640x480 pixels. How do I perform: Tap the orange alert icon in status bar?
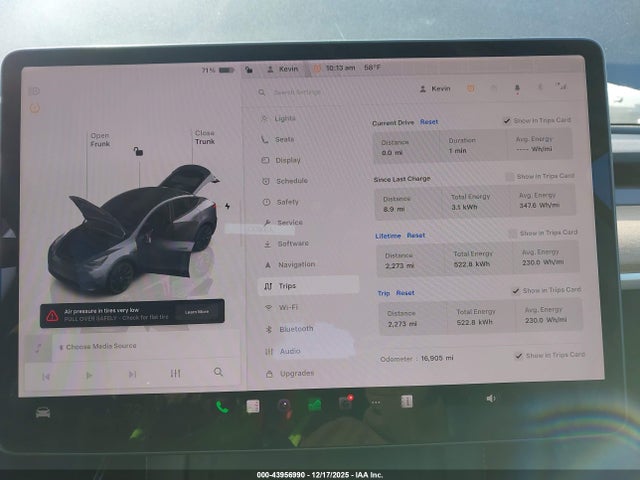pyautogui.click(x=317, y=69)
